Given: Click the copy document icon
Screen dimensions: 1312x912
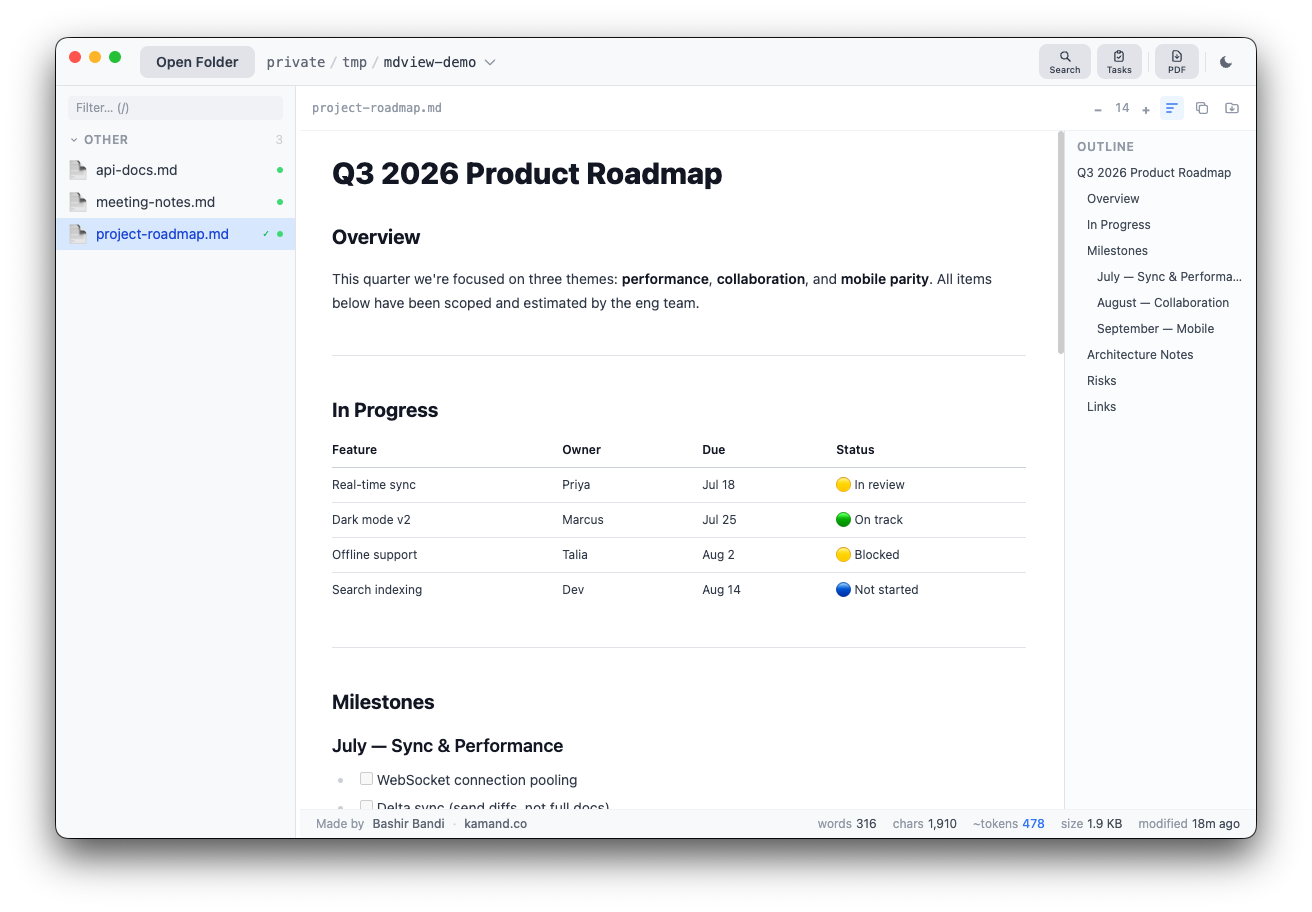Looking at the screenshot, I should (x=1202, y=108).
